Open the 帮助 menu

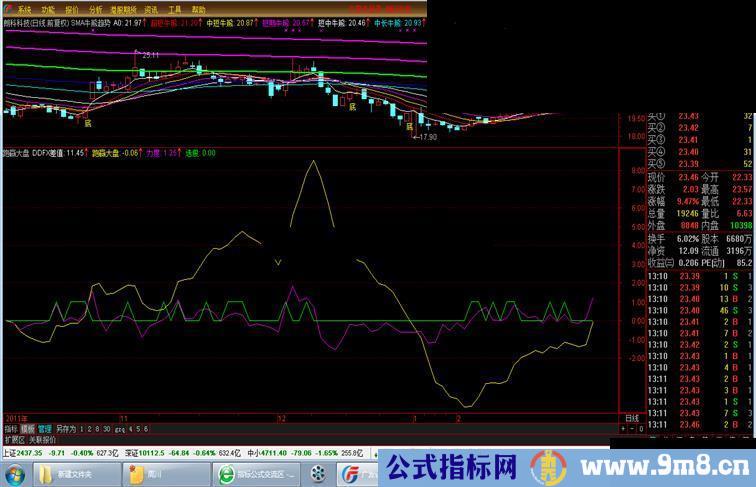coord(200,8)
